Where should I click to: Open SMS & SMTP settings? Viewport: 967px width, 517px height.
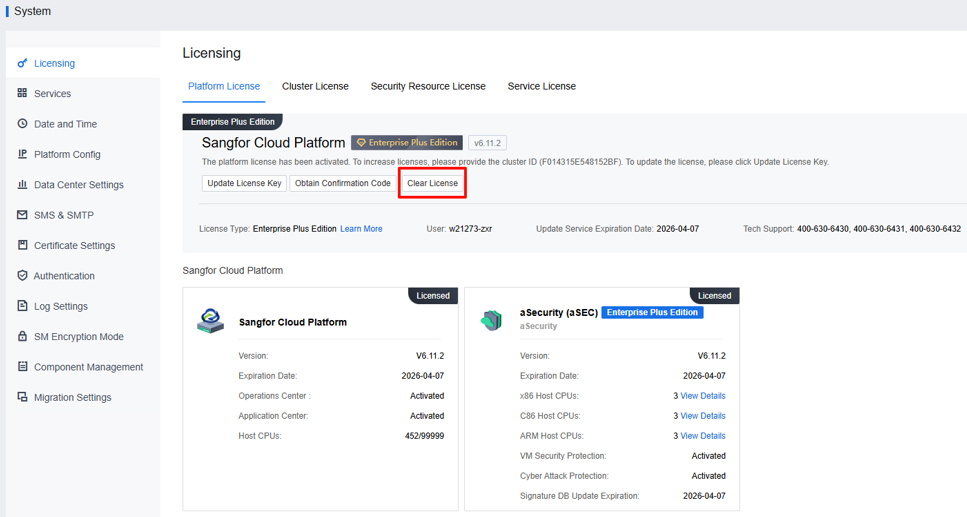(x=83, y=215)
